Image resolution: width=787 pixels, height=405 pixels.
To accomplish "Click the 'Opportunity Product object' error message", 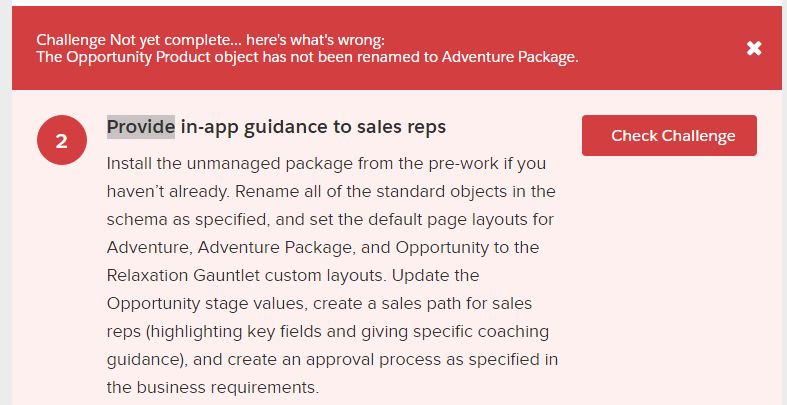I will (307, 57).
